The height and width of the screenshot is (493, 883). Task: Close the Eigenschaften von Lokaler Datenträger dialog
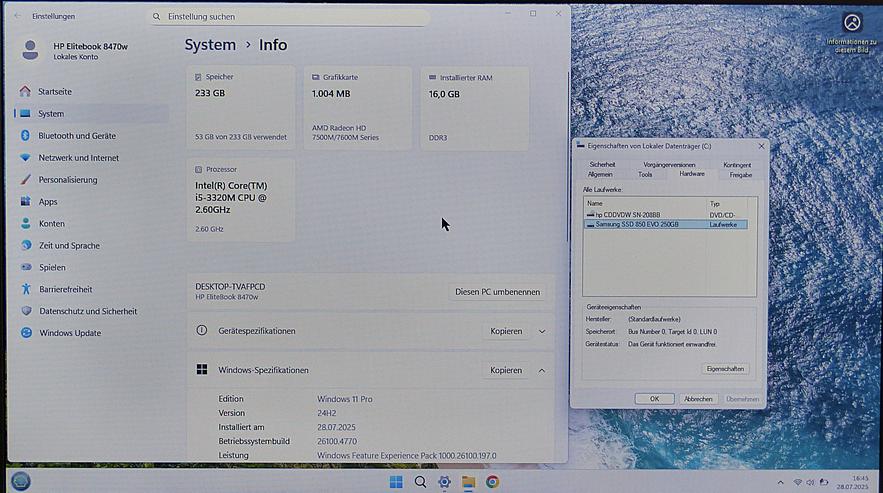[x=761, y=146]
